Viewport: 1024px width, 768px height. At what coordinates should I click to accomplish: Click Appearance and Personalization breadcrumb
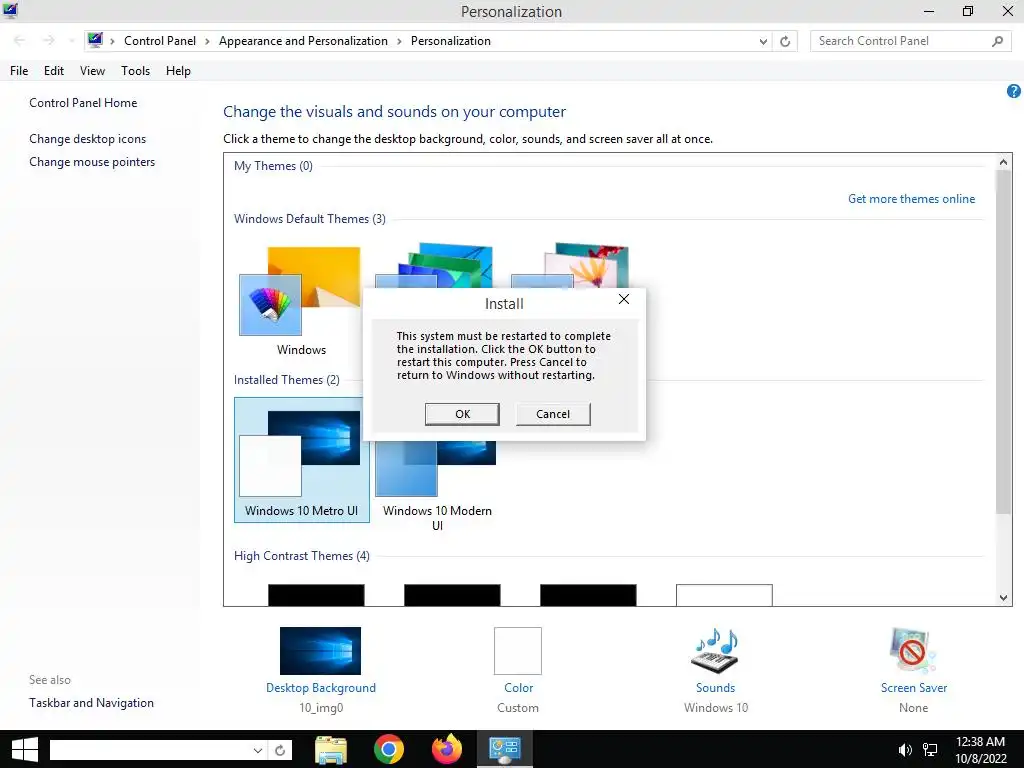pos(303,40)
